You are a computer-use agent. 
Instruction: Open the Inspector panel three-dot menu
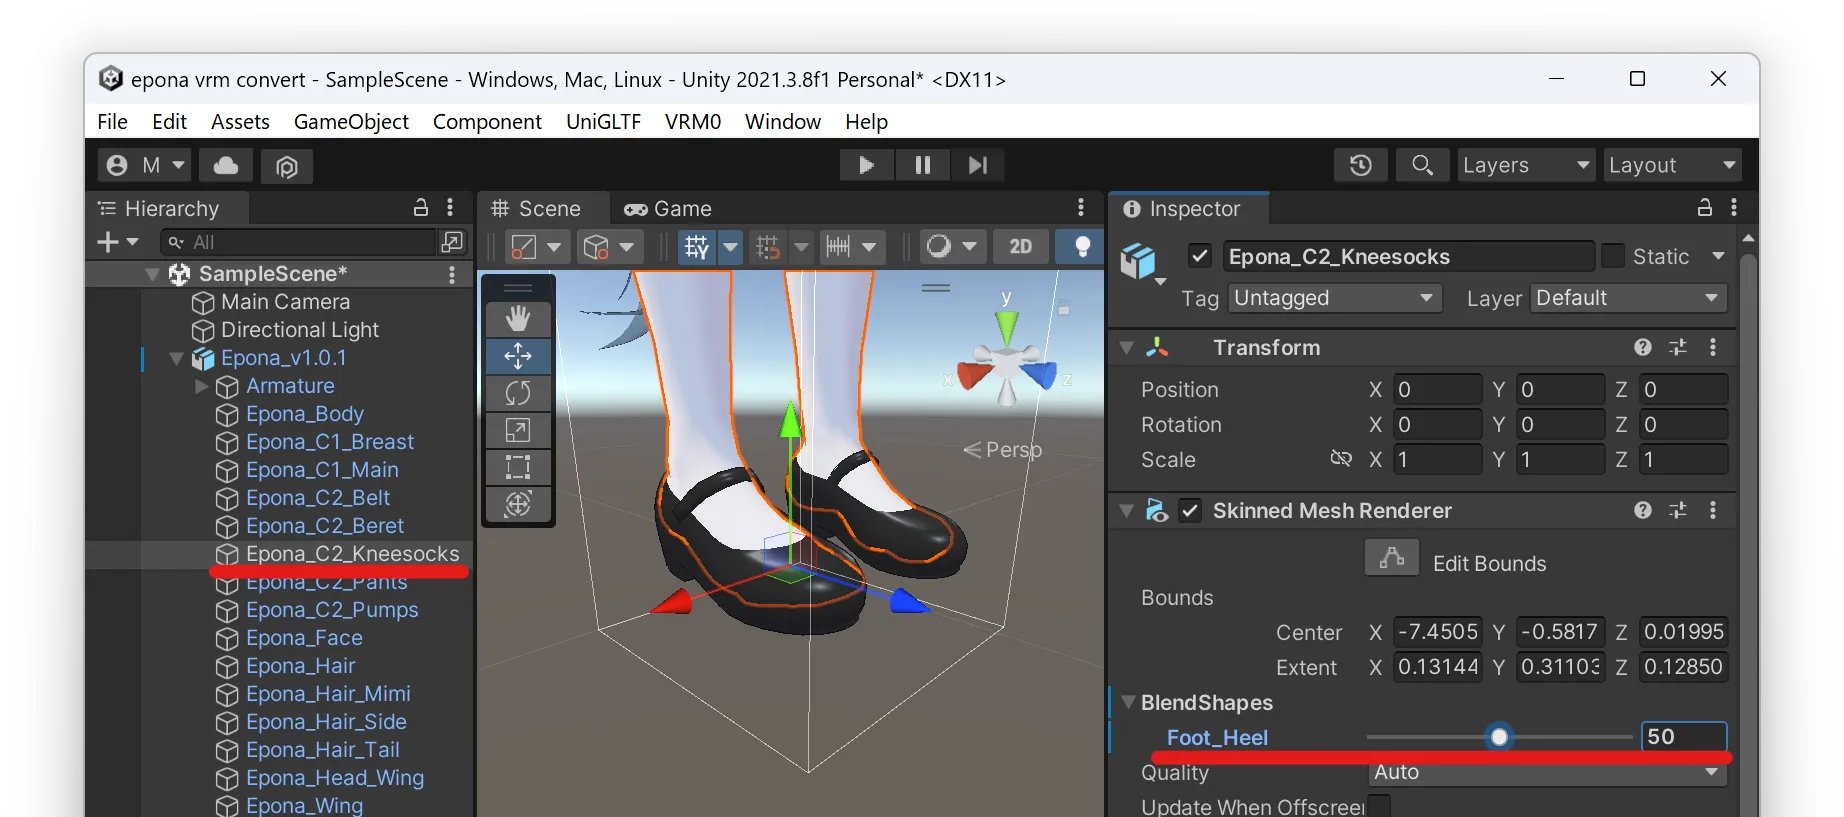[x=1734, y=207]
